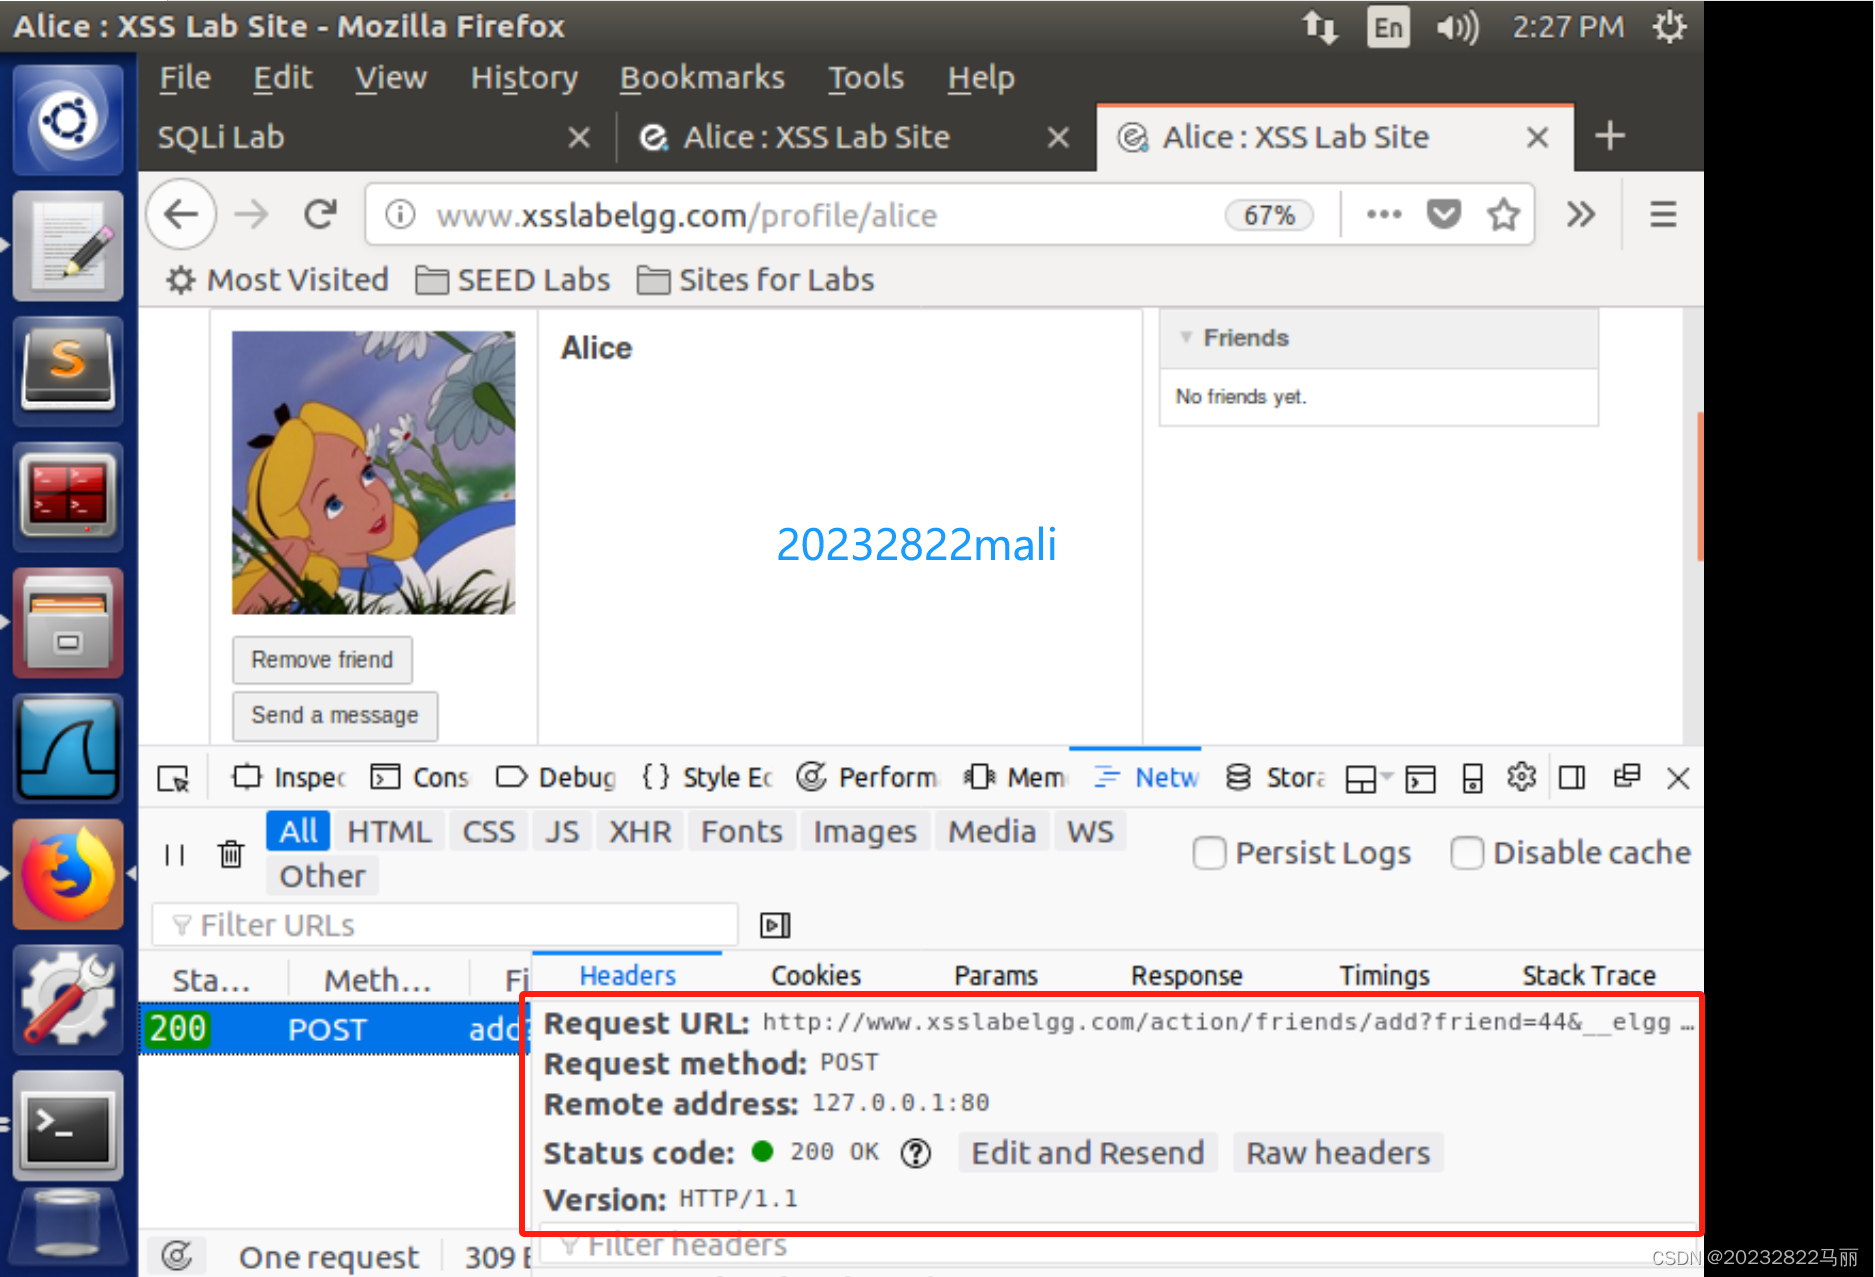1875x1277 pixels.
Task: Collapse the Friends widget
Action: click(x=1186, y=337)
